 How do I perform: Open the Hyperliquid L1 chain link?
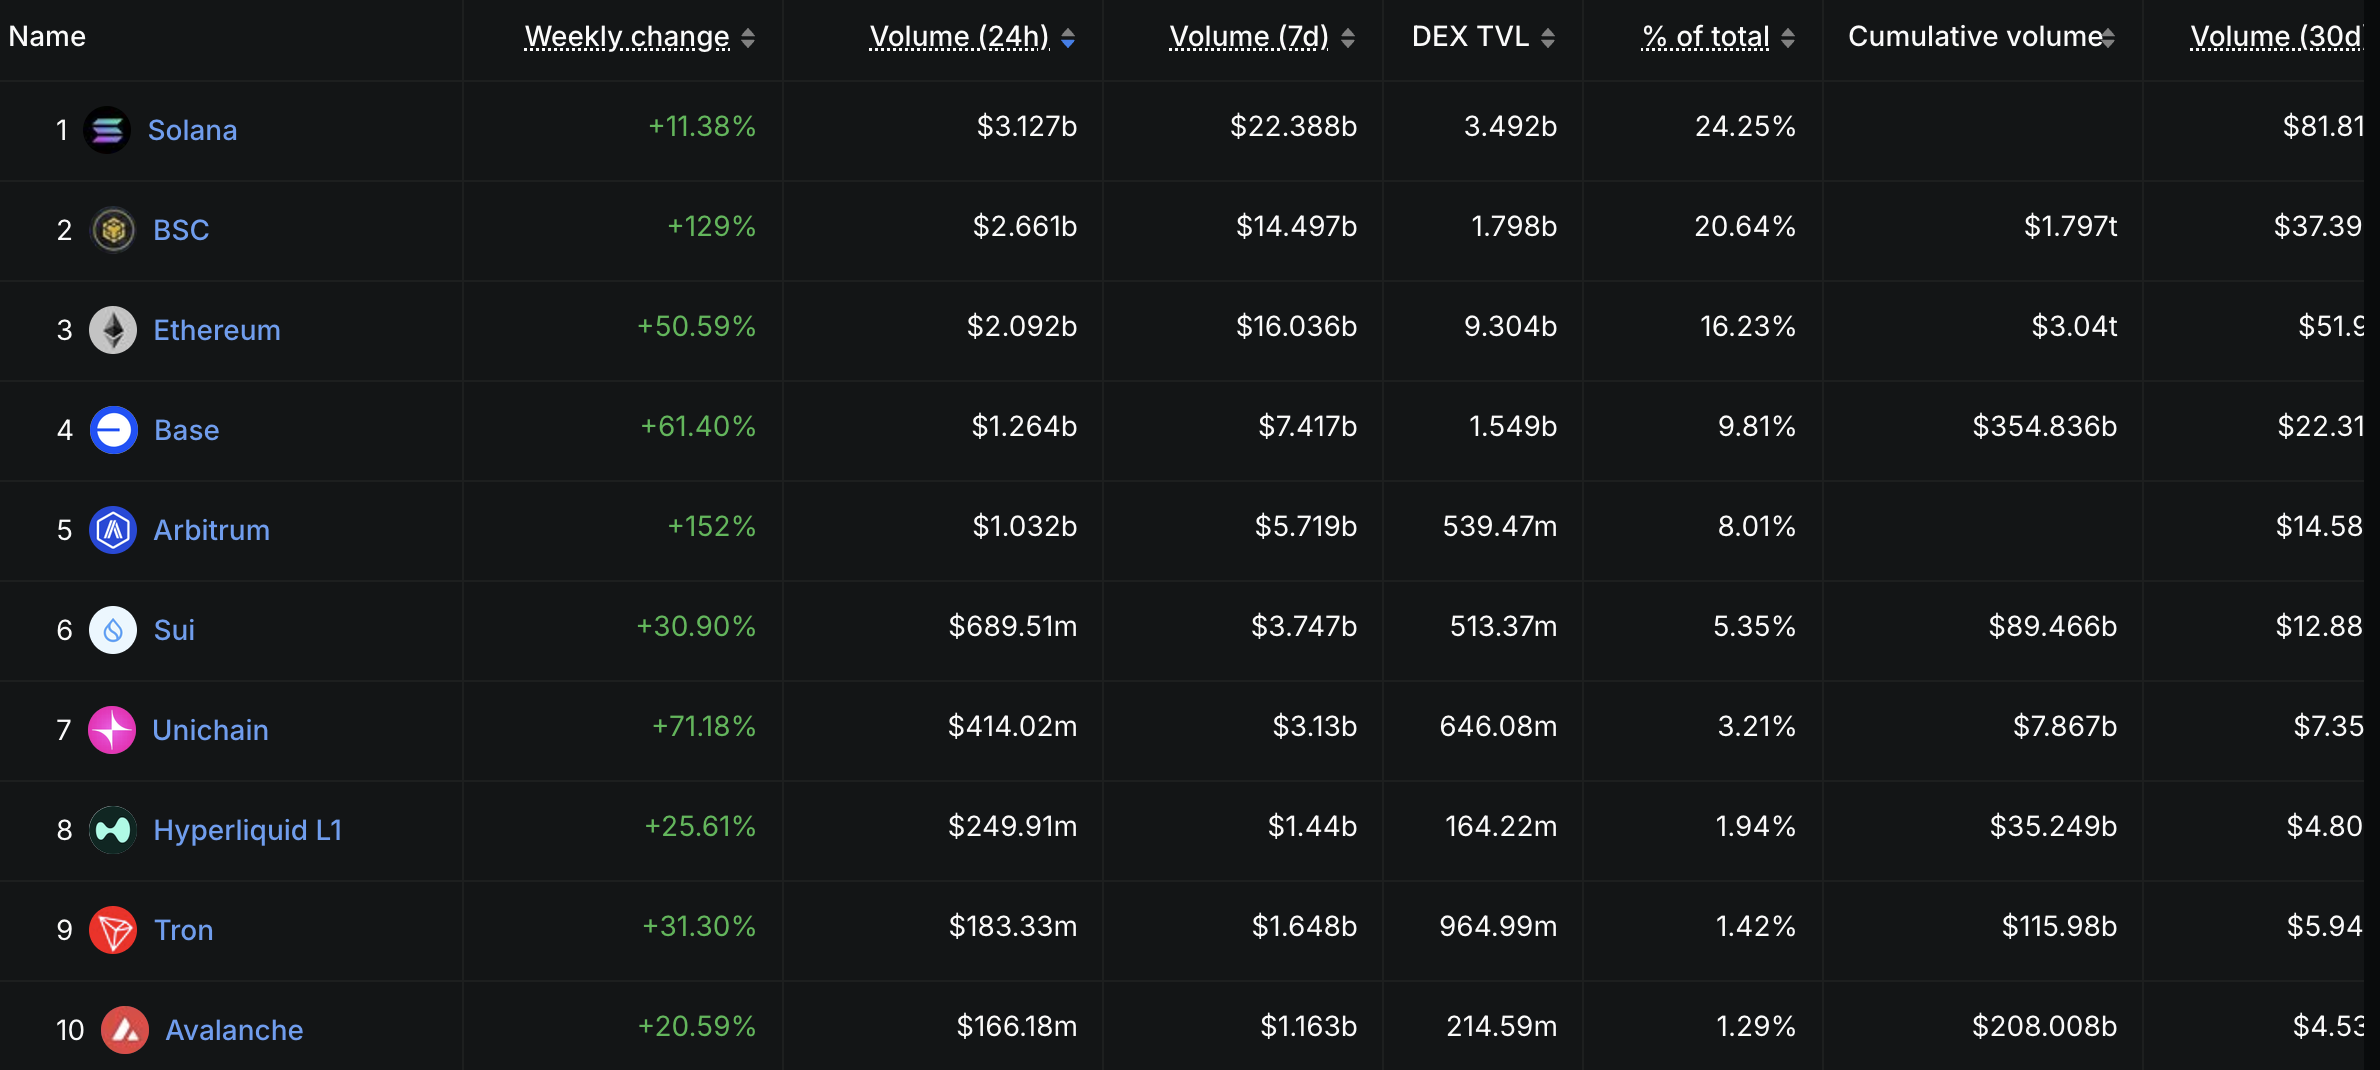247,830
